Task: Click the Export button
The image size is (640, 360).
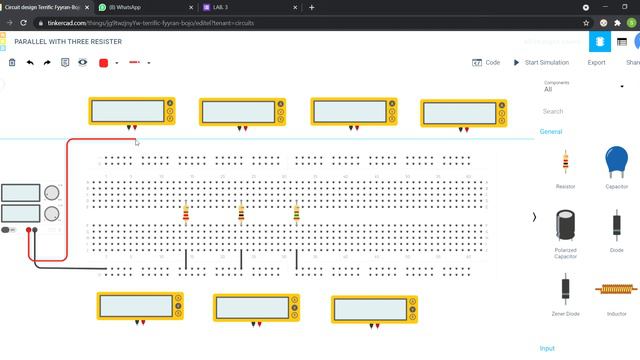Action: (x=596, y=62)
